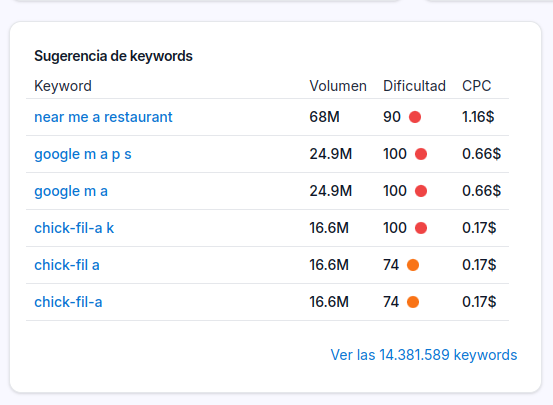Click the 'Keyword' column header
This screenshot has height=405, width=553.
tap(63, 86)
